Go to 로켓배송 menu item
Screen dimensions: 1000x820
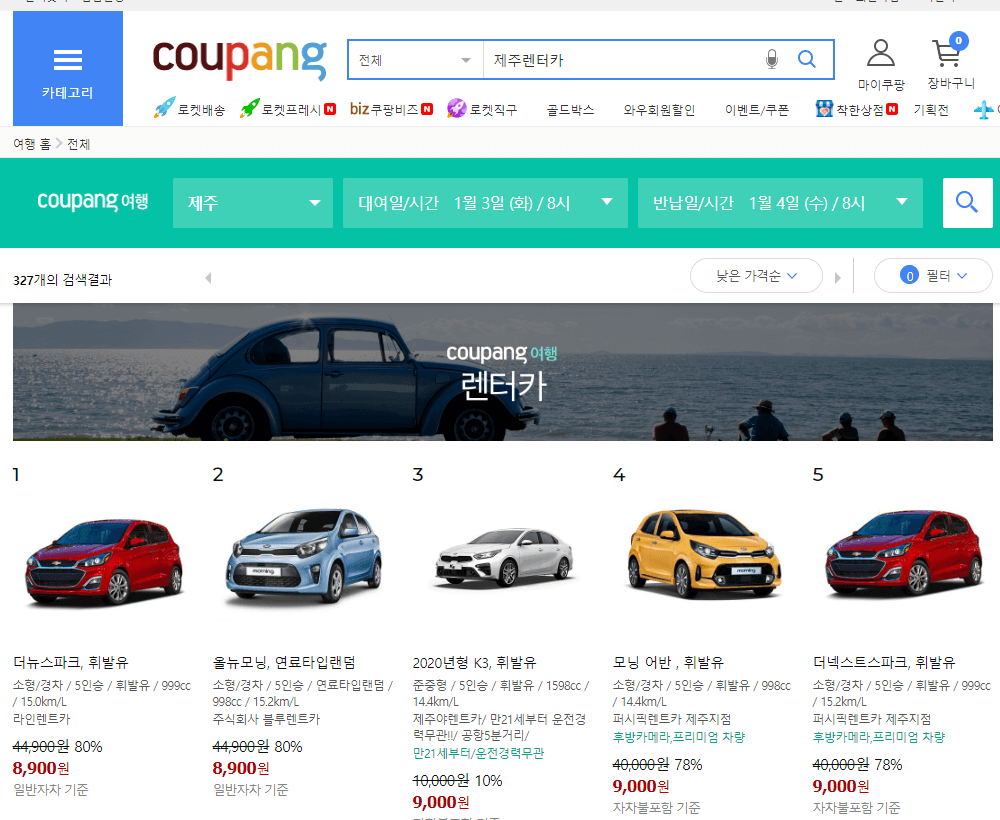pyautogui.click(x=201, y=110)
